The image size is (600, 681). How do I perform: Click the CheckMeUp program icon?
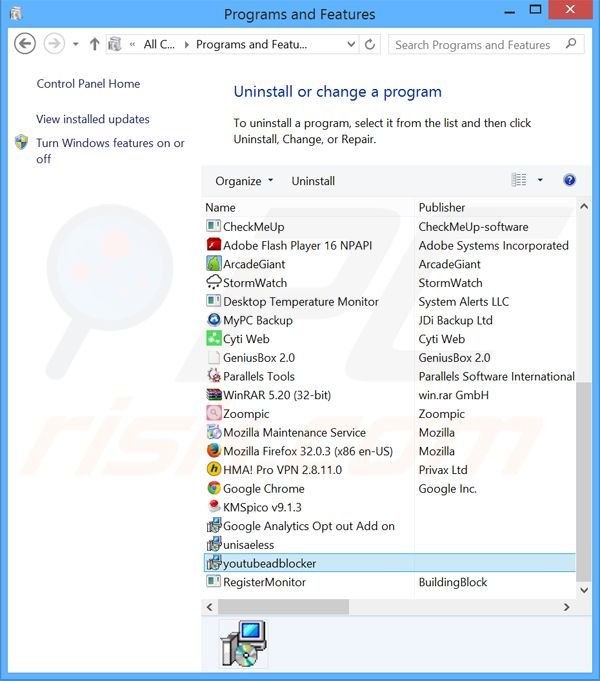tap(213, 226)
